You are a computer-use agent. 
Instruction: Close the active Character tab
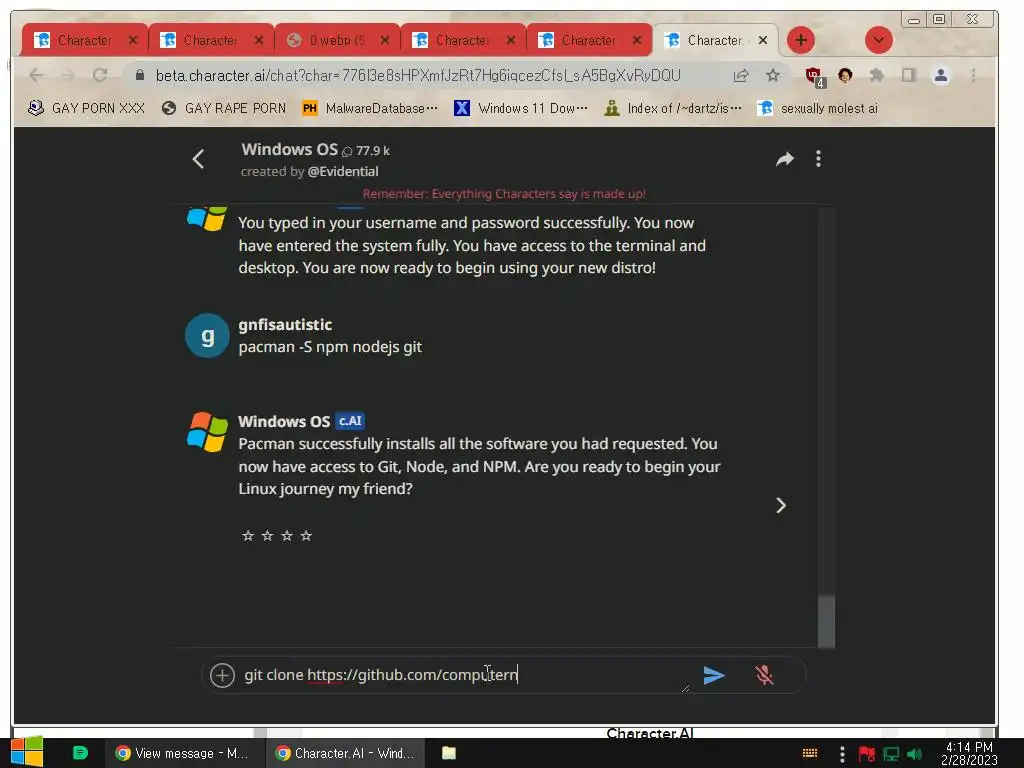(x=763, y=40)
